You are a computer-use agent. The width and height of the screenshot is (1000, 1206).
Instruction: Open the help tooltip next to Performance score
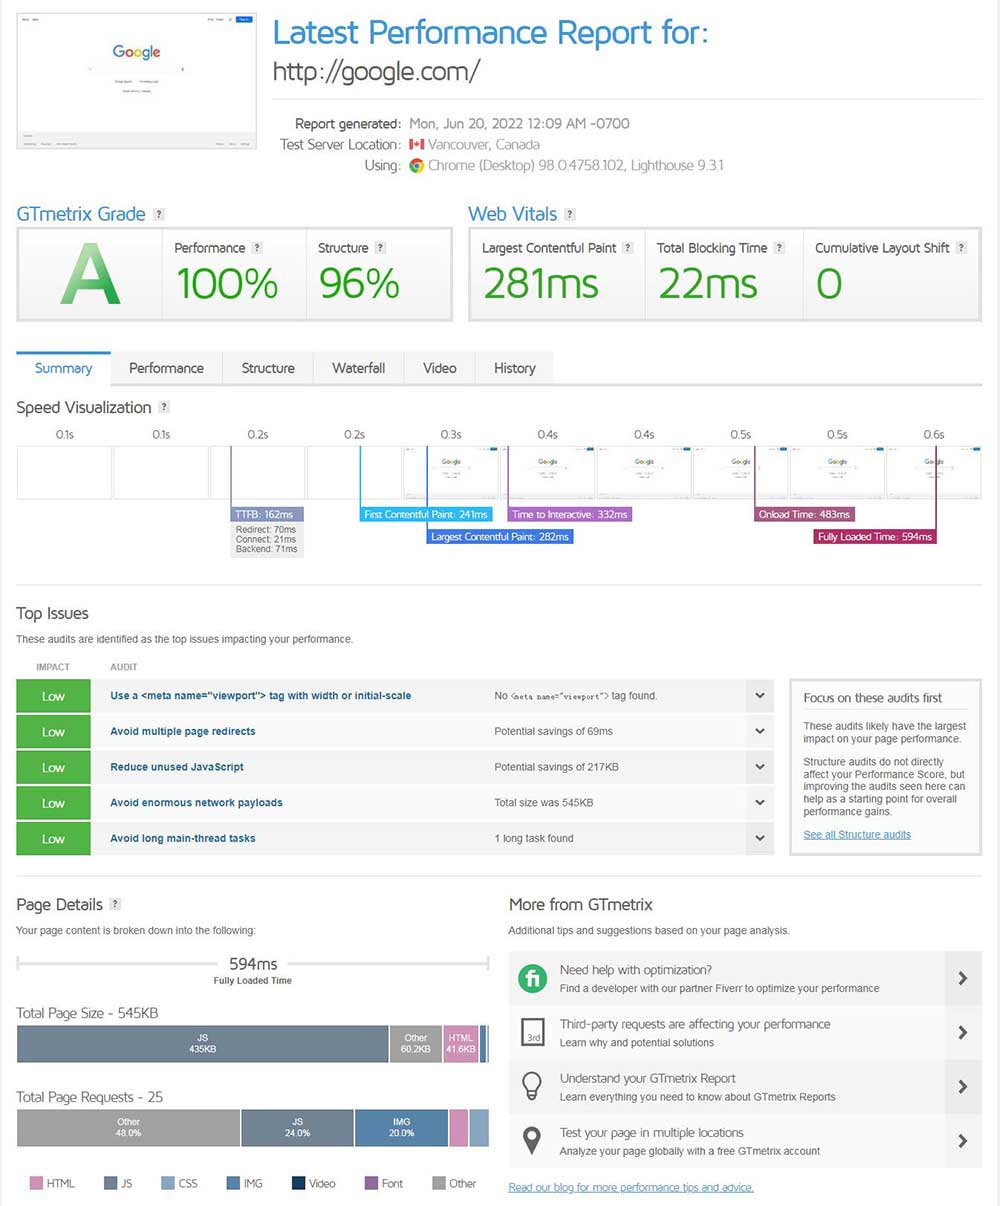(x=257, y=248)
